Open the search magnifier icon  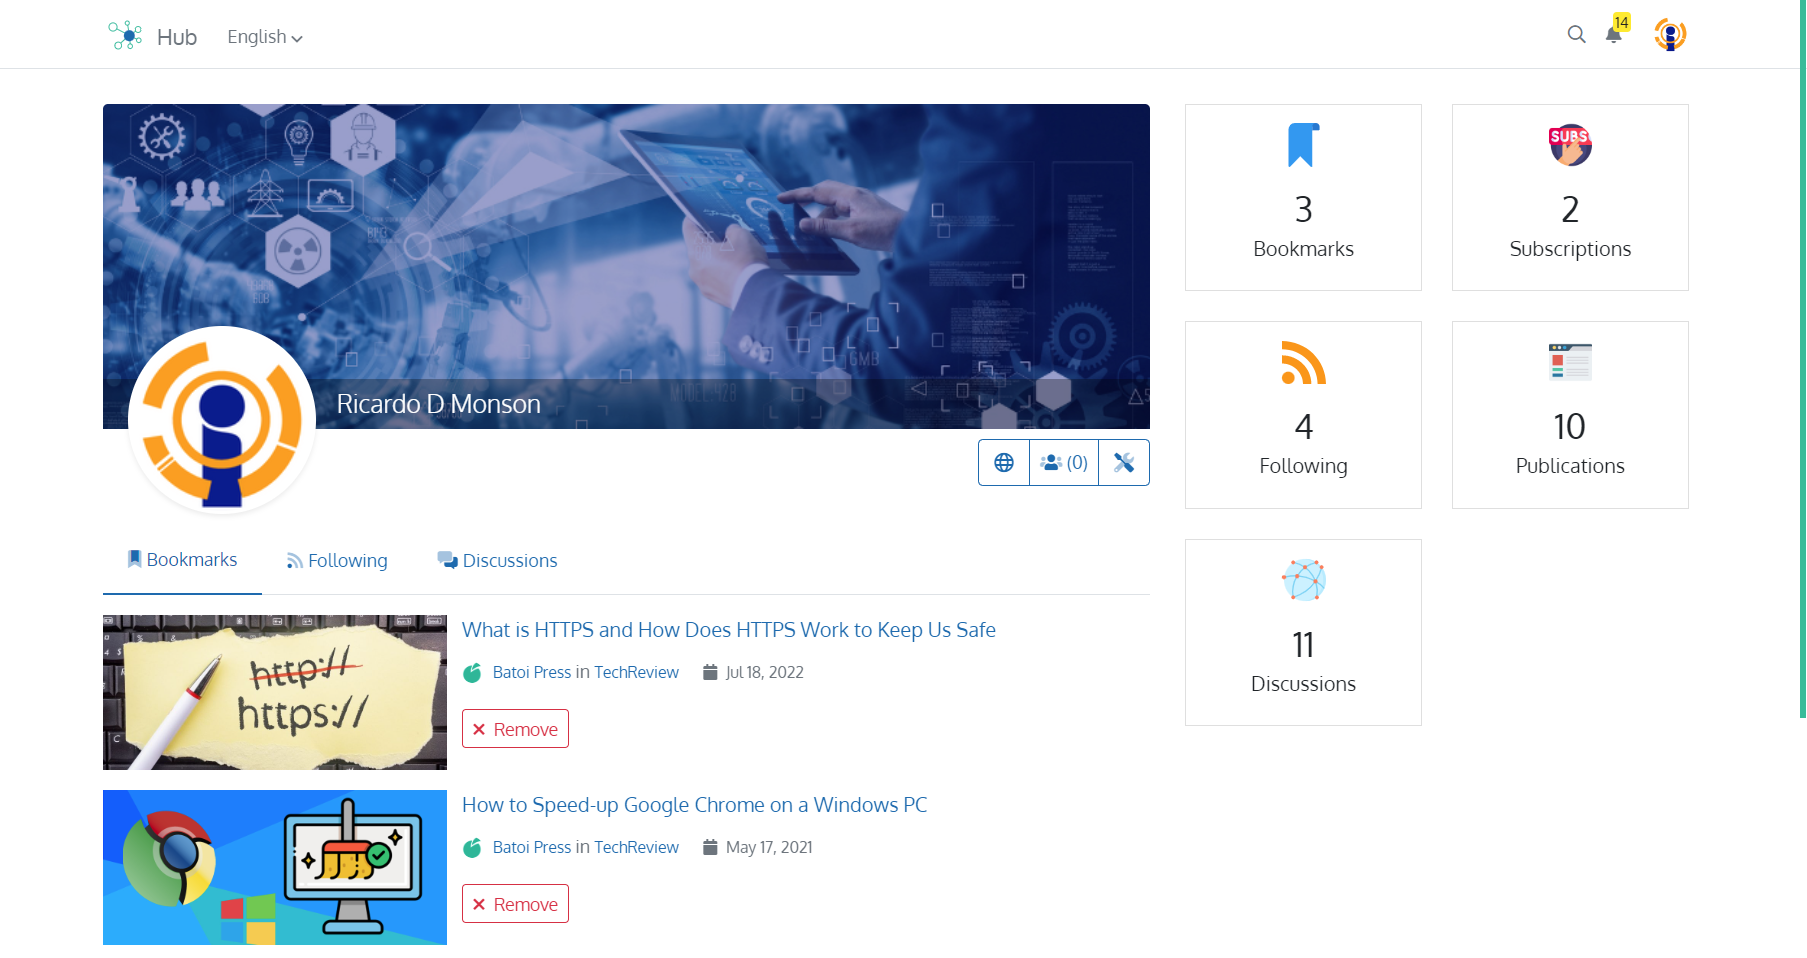(x=1576, y=35)
